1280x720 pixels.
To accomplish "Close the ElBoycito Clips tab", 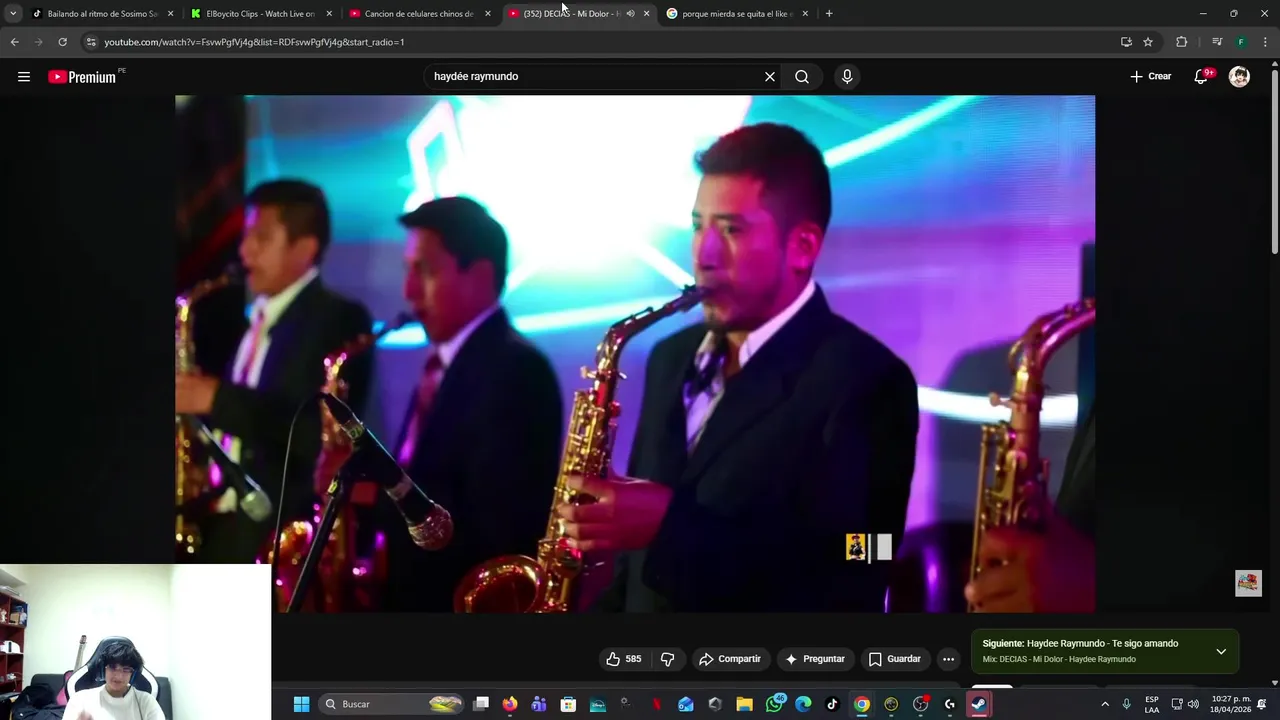I will 329,14.
